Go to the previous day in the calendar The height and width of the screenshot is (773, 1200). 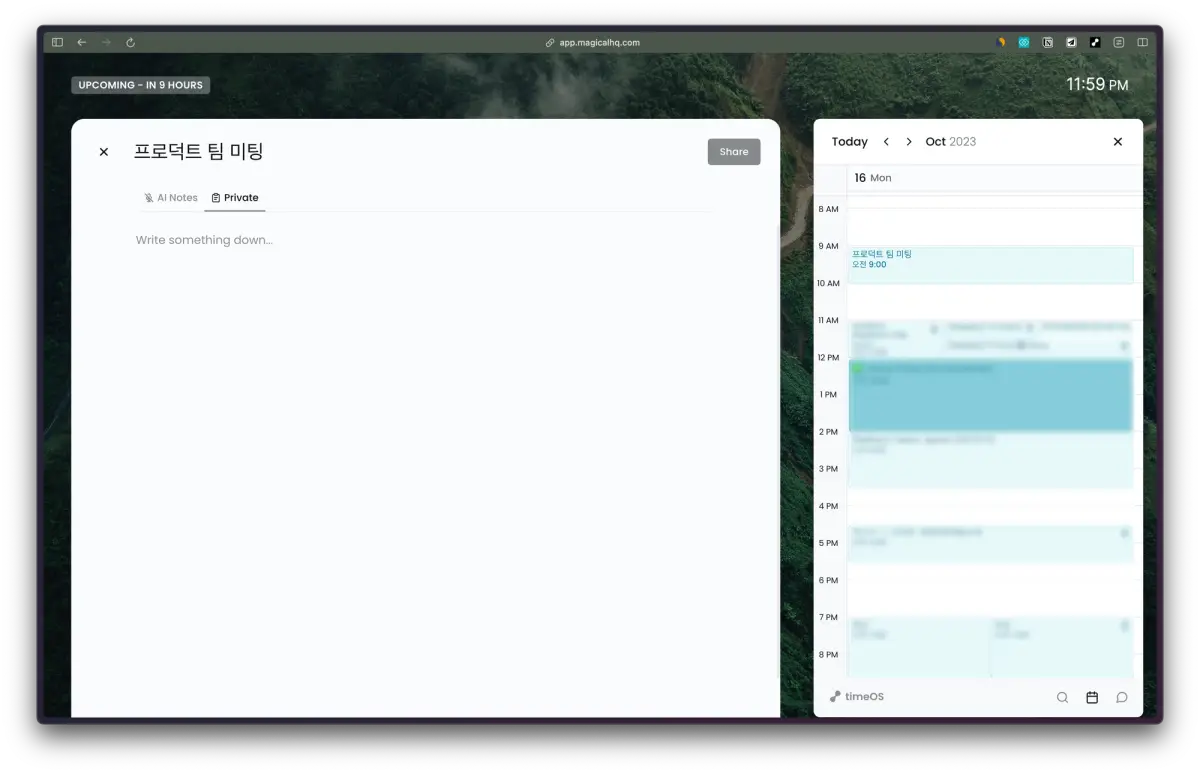coord(886,142)
